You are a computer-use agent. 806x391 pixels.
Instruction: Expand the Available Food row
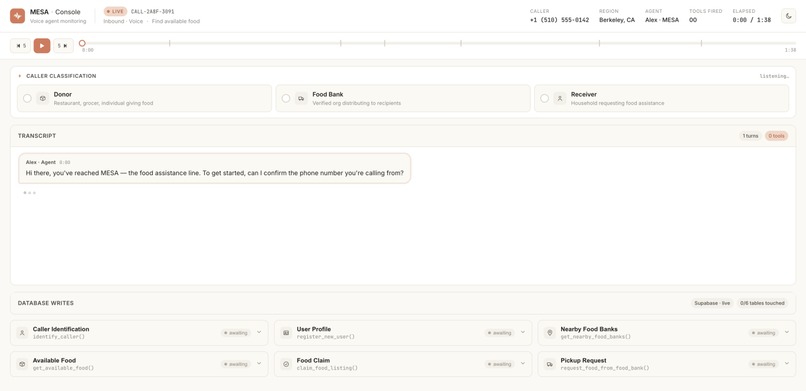[x=259, y=364]
